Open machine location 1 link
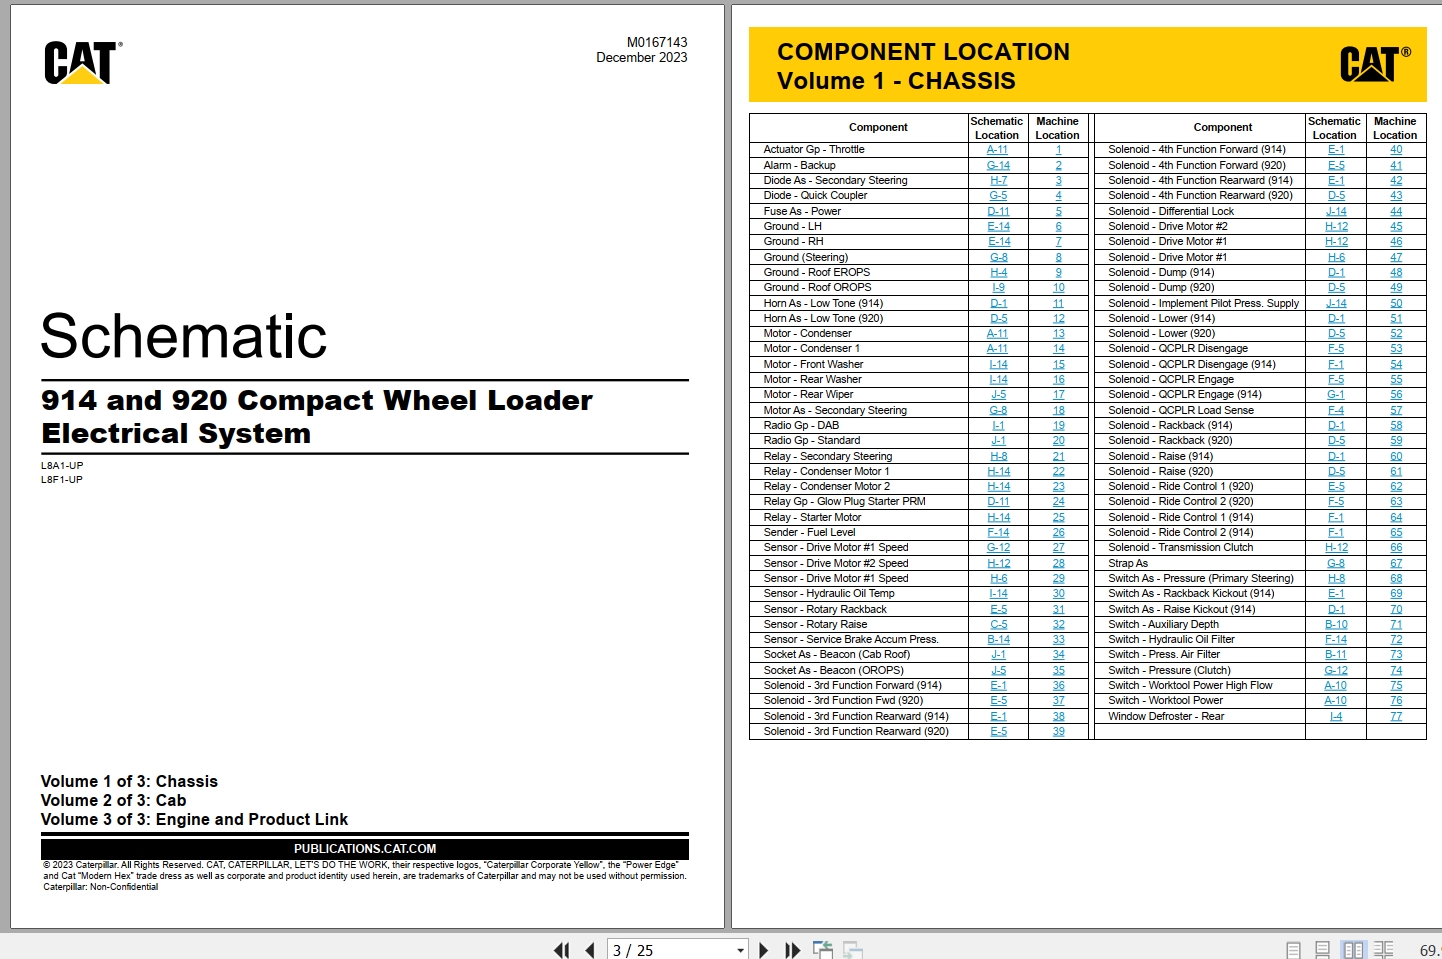Screen dimensions: 1442x959 tap(1058, 150)
